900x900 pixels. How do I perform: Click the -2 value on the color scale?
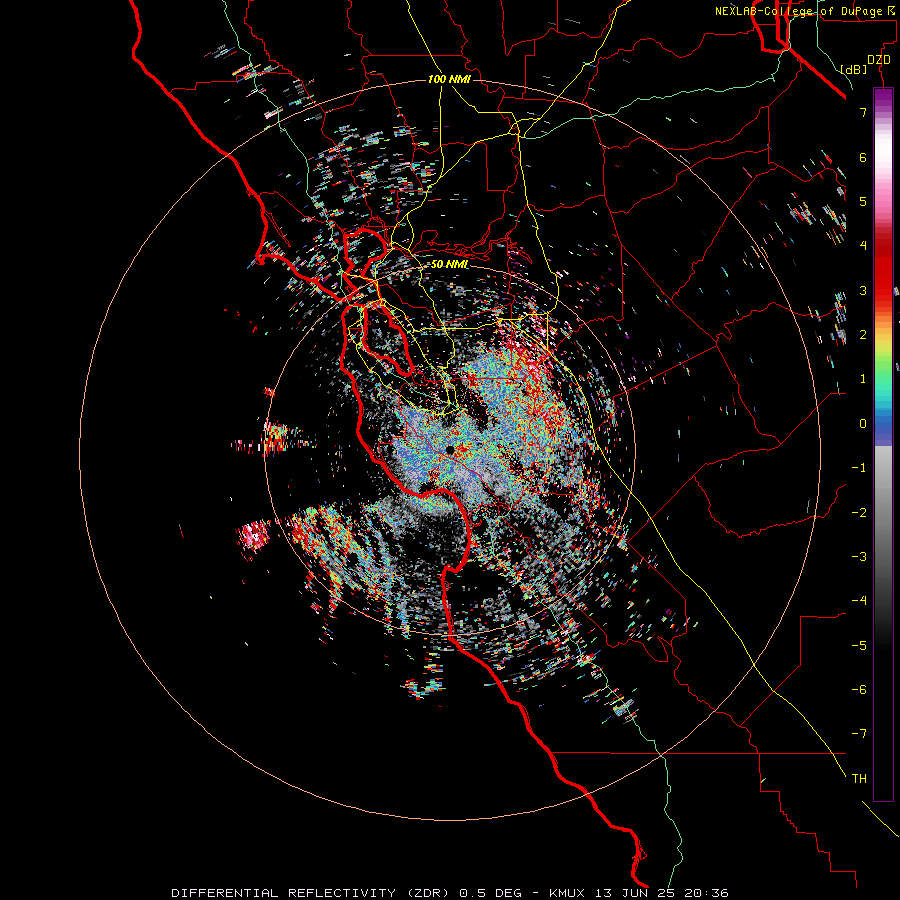[859, 513]
